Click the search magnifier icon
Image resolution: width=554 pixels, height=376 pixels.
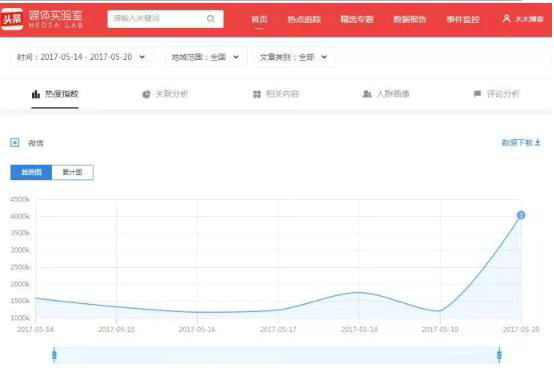coord(211,19)
